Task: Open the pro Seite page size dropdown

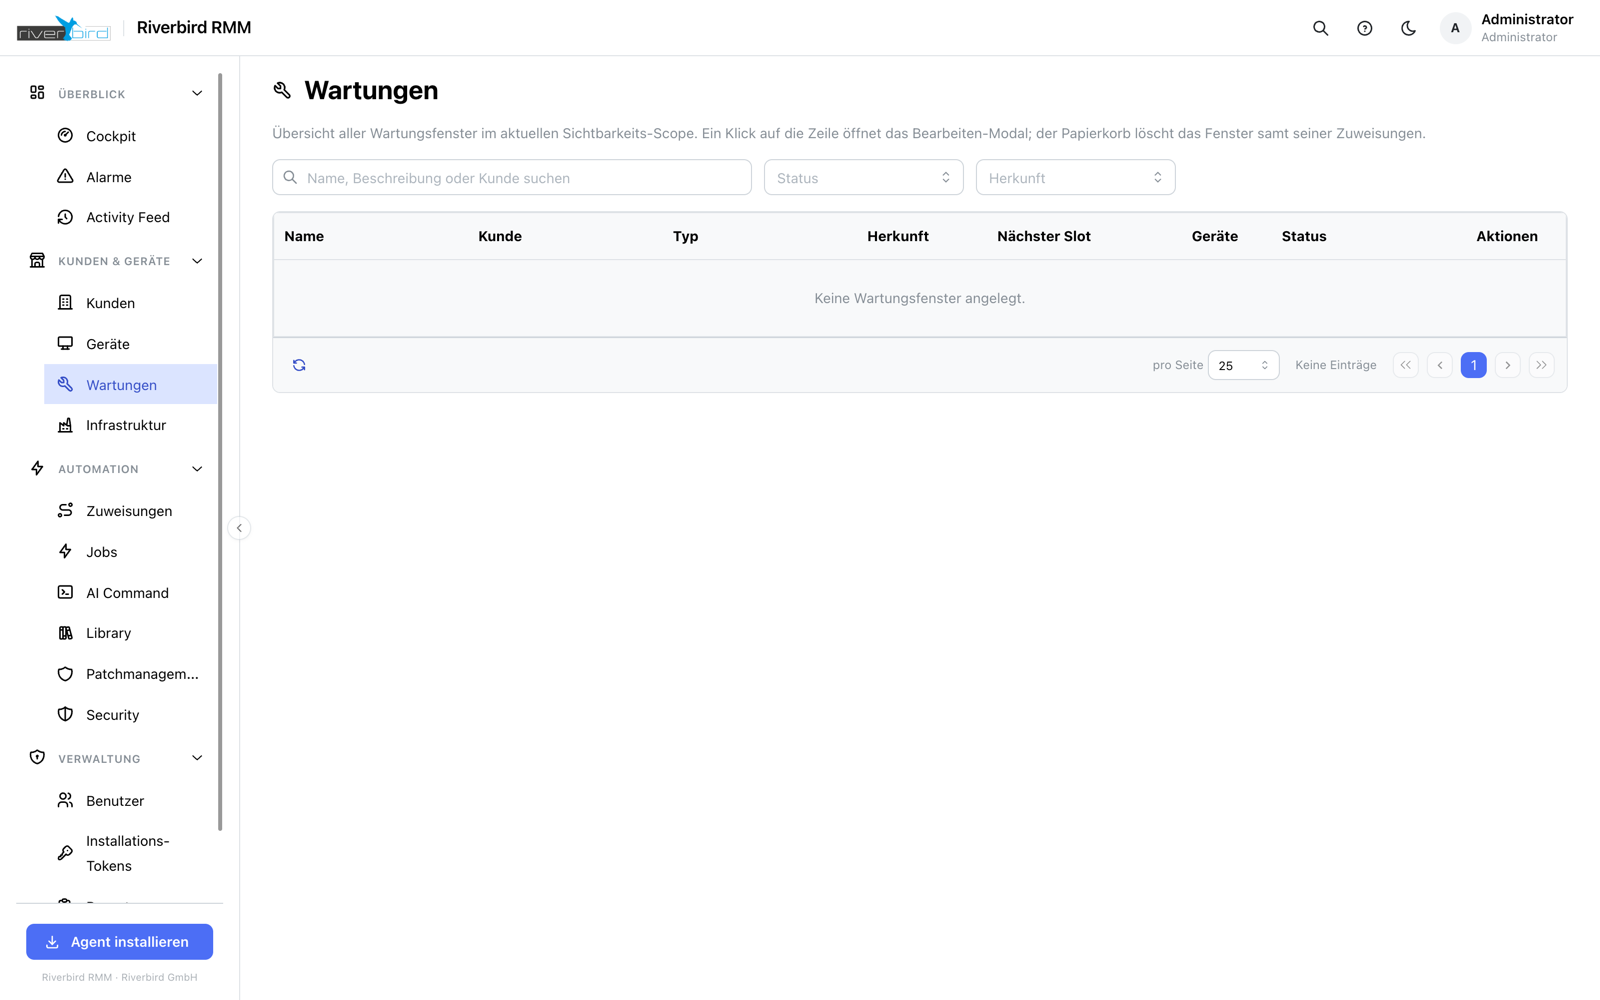Action: [1243, 365]
